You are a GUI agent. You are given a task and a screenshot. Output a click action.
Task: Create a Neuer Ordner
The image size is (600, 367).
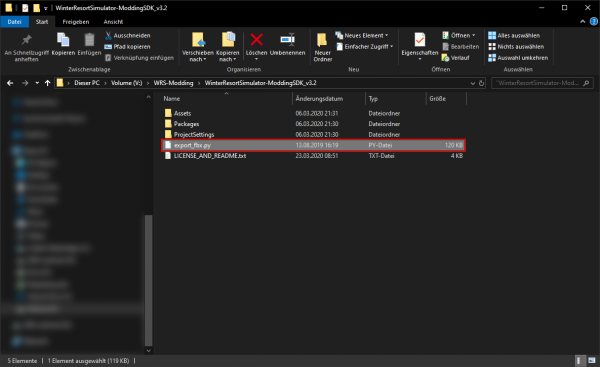coord(323,47)
